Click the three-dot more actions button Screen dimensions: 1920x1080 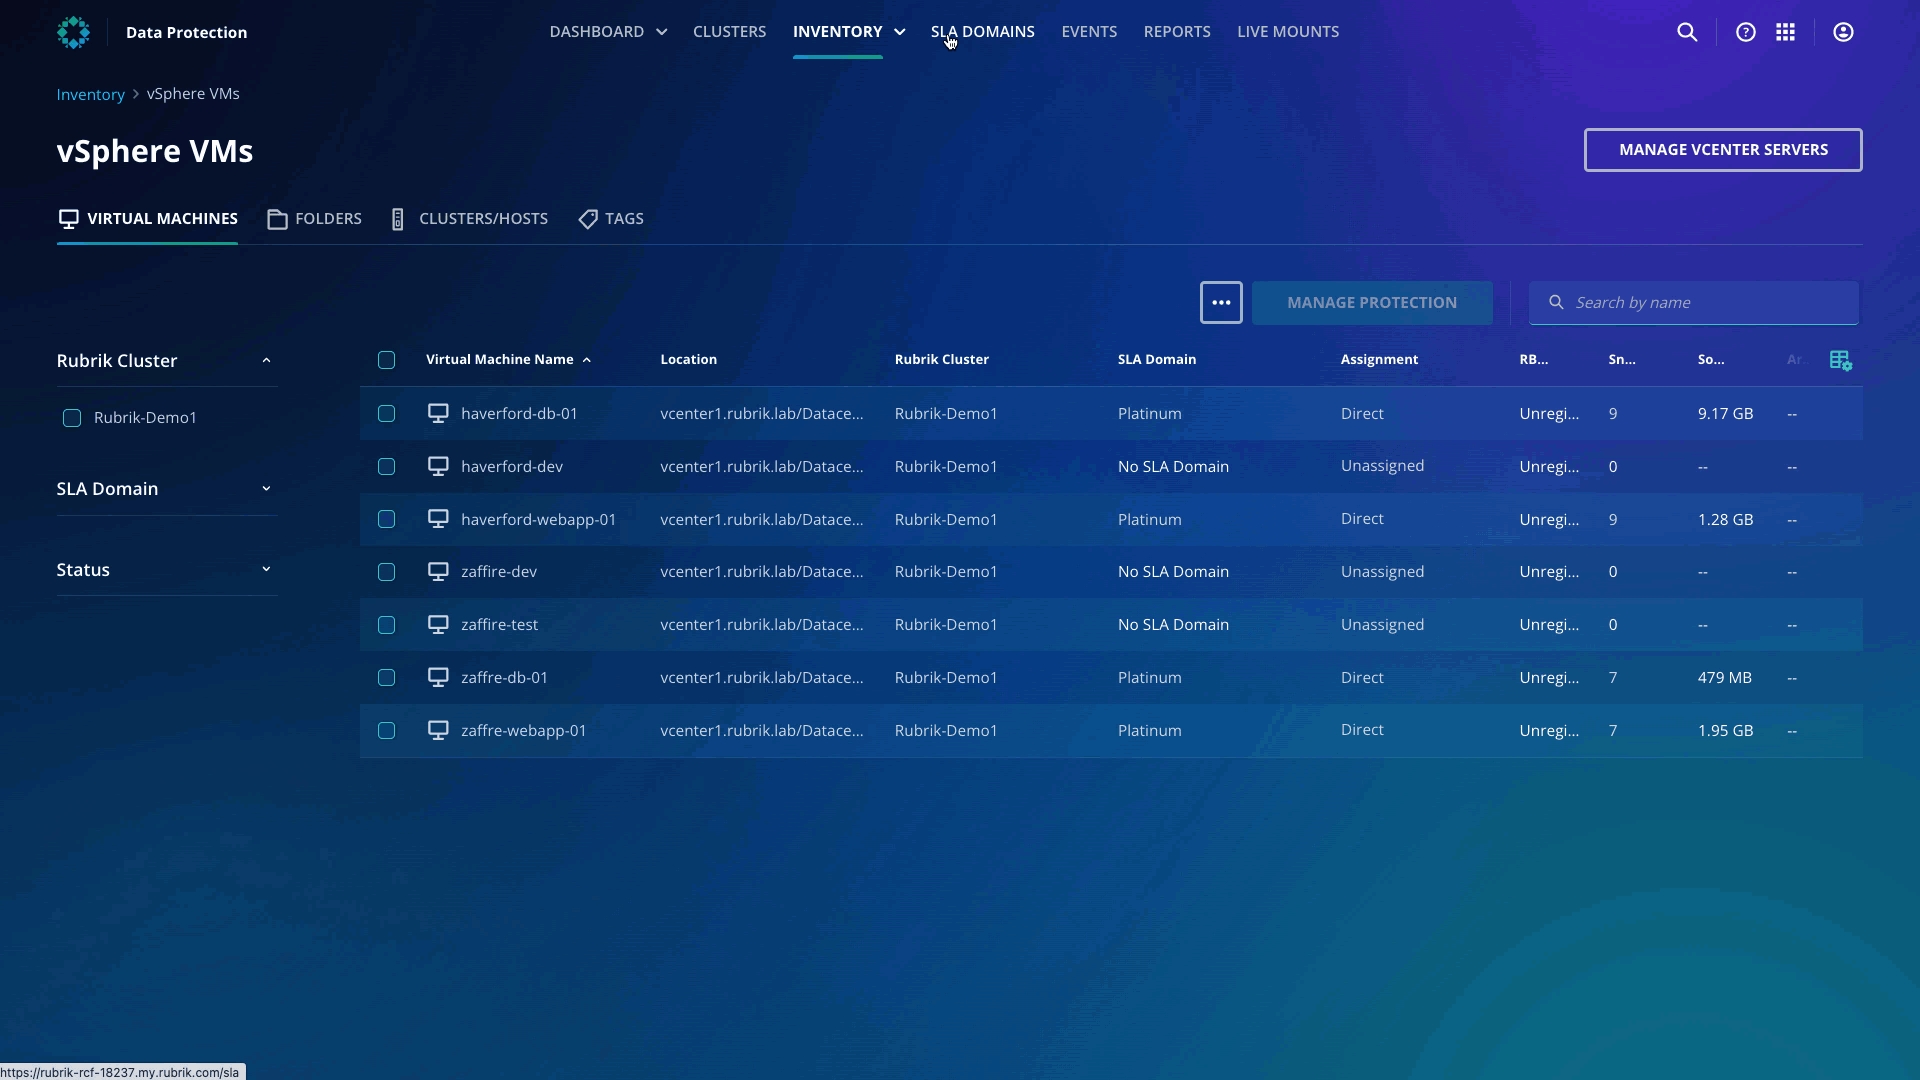[x=1221, y=302]
